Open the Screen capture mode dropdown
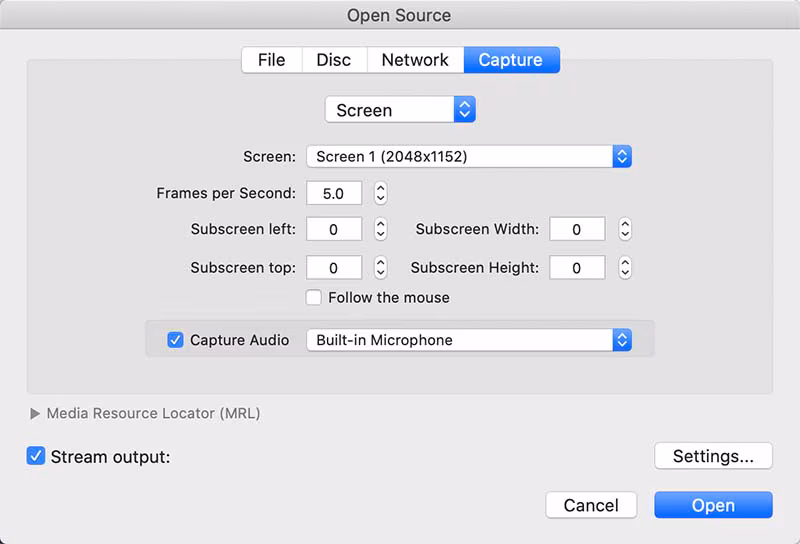The height and width of the screenshot is (544, 800). pyautogui.click(x=400, y=110)
